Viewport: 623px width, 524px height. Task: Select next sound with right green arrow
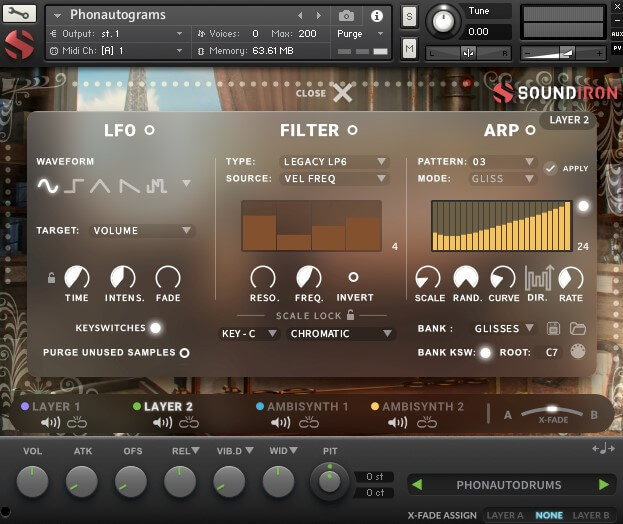pos(604,485)
